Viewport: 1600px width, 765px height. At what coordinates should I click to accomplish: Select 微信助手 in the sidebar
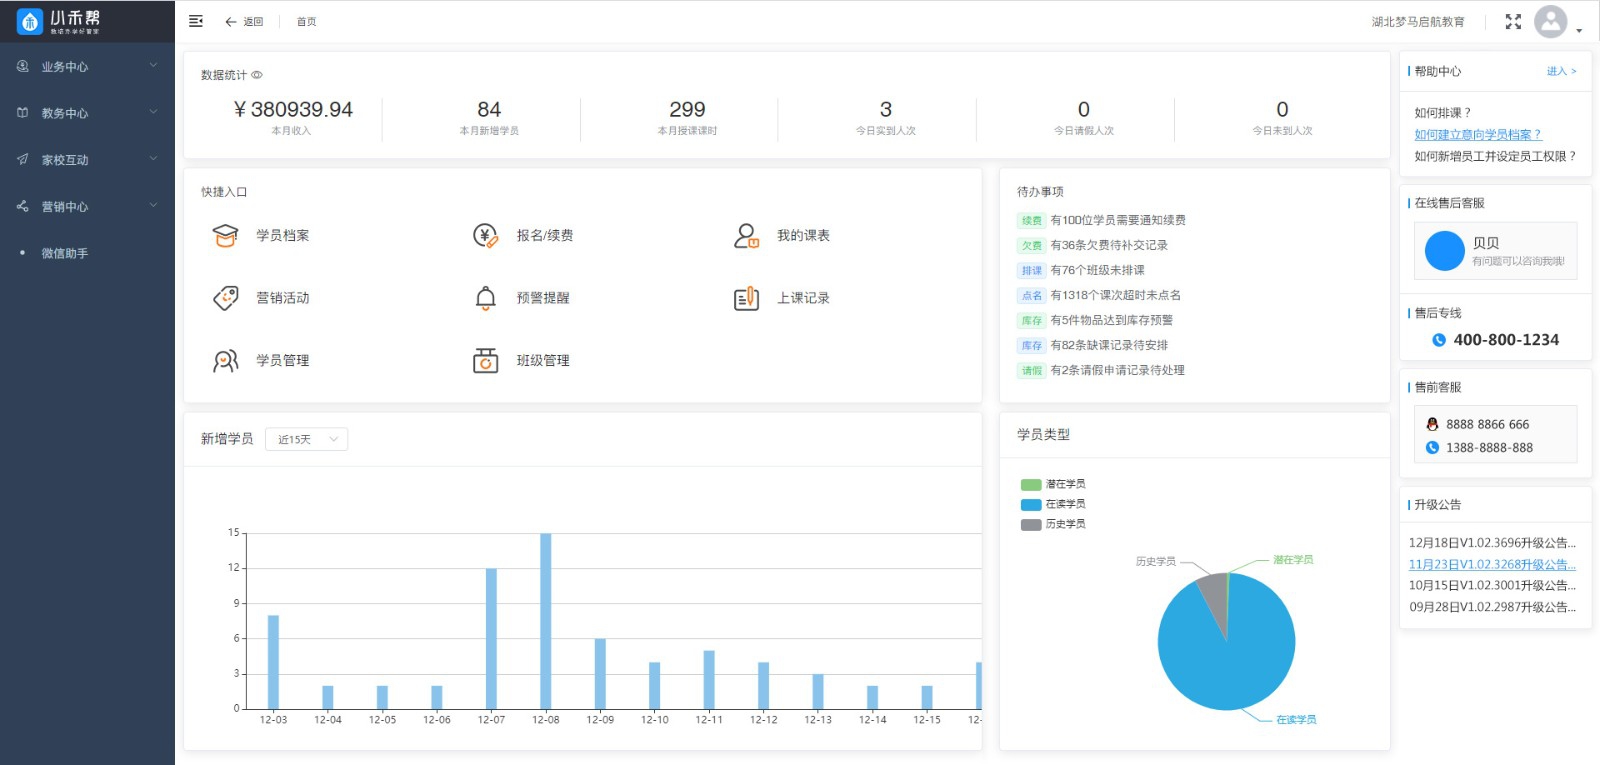pyautogui.click(x=65, y=254)
